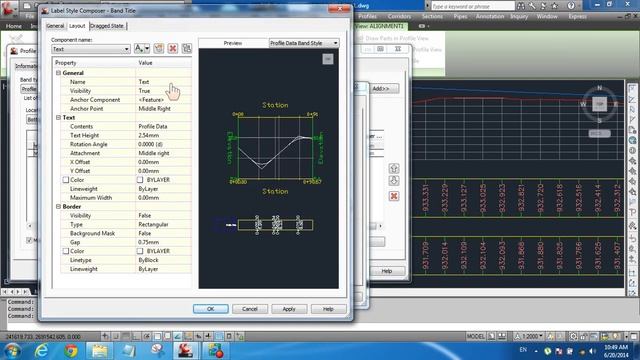Click Help in Label Style Composer
Screen dimensions: 640x360
click(328, 309)
